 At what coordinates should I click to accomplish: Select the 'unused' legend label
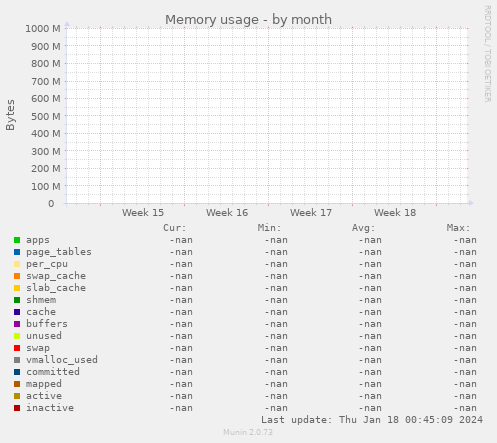tap(44, 336)
